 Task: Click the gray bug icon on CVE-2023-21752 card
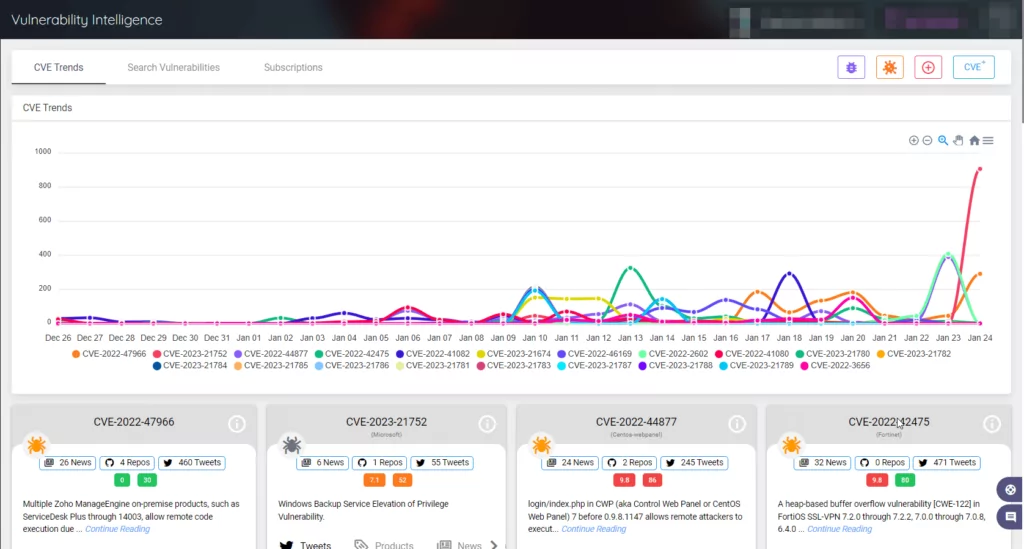[x=291, y=445]
